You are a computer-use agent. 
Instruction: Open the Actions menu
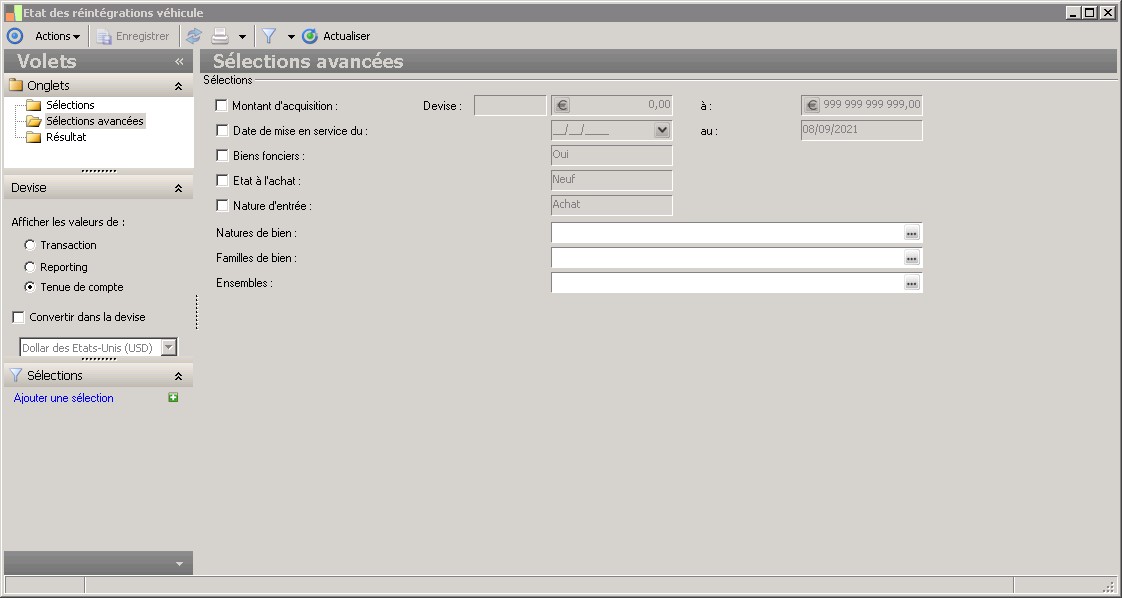(57, 36)
